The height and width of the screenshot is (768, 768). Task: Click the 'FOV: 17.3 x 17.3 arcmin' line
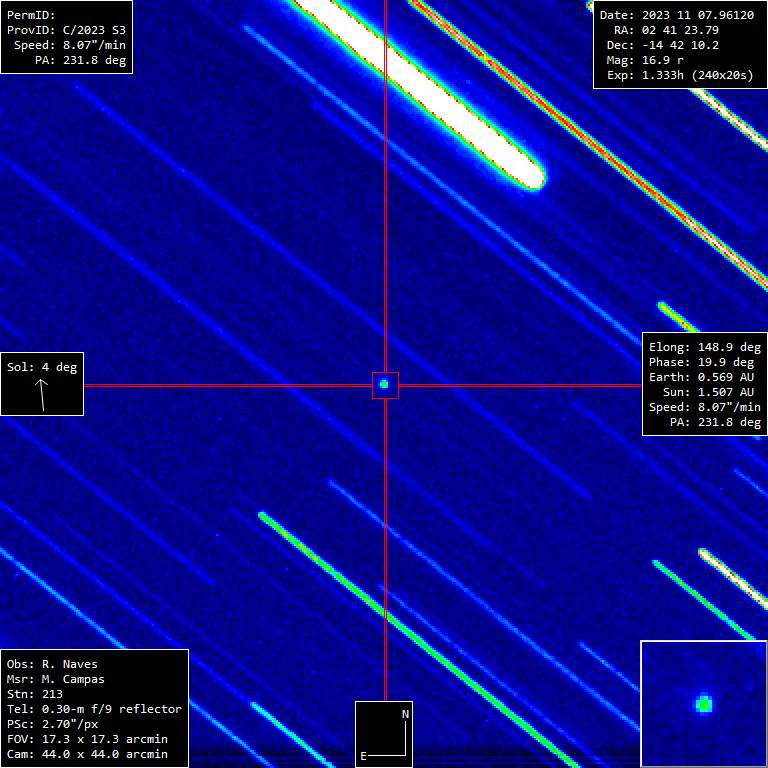pos(87,739)
